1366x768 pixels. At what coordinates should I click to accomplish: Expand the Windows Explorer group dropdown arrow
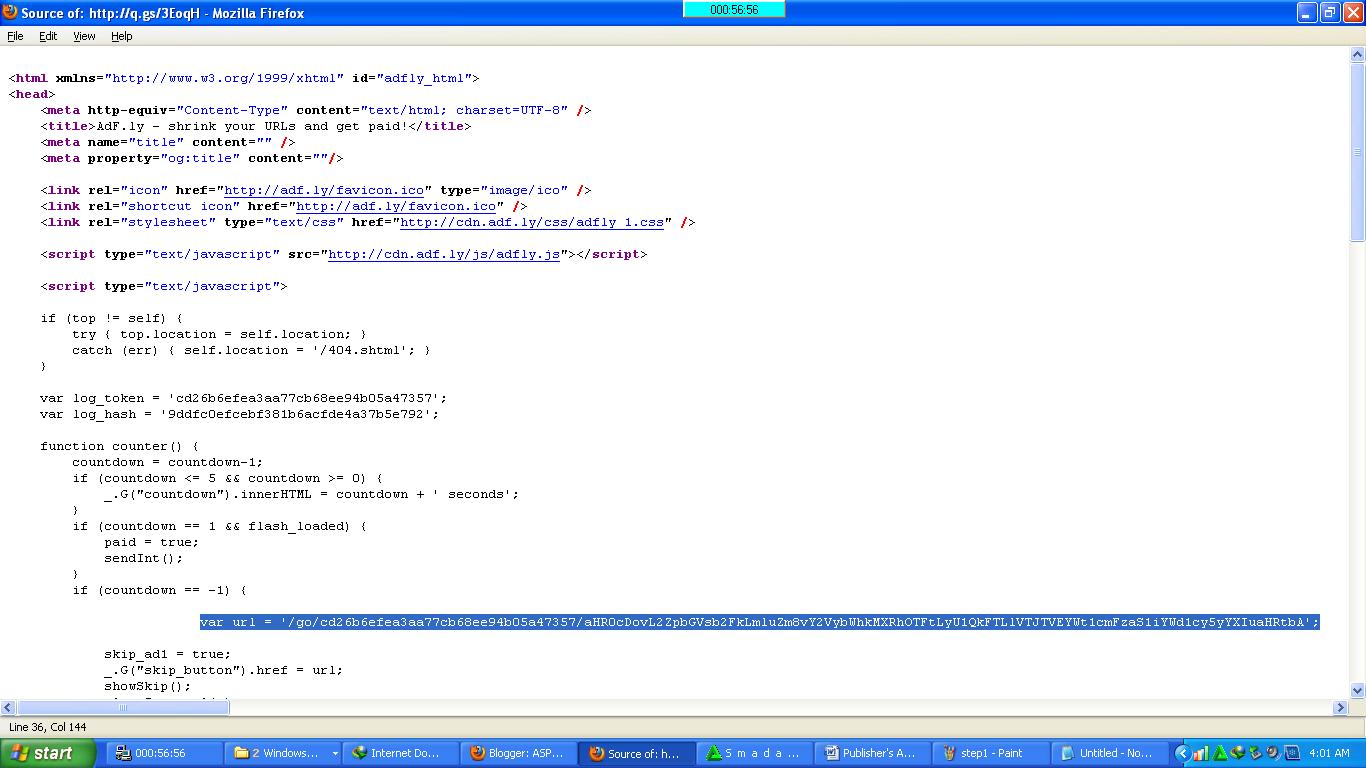[334, 753]
